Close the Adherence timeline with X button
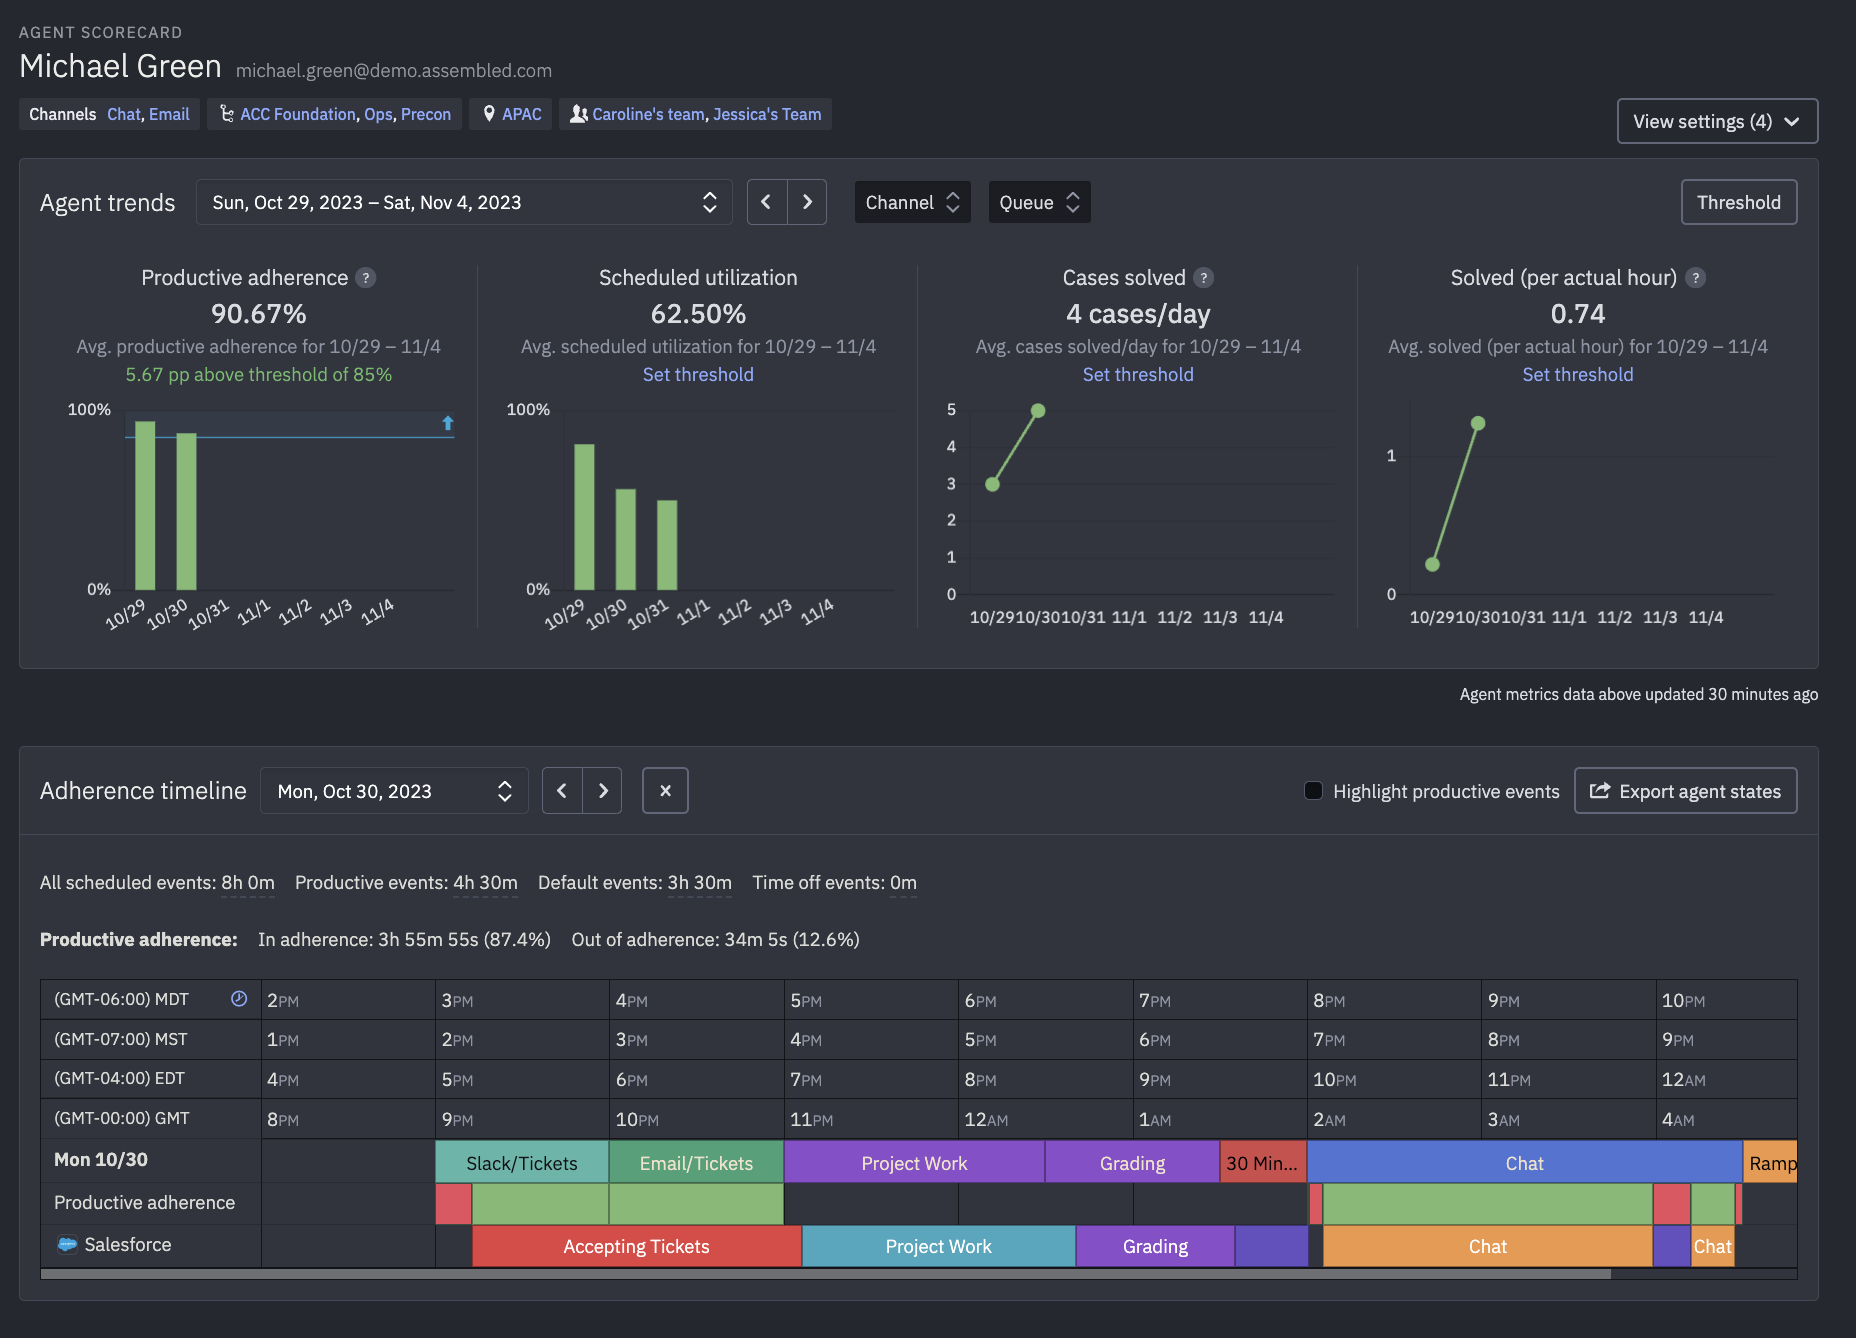 coord(665,791)
